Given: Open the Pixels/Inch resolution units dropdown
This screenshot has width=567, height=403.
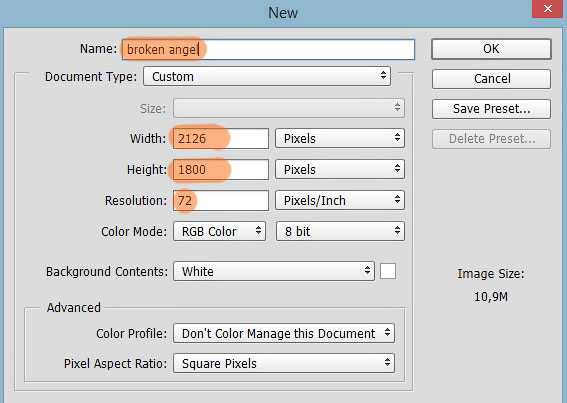Looking at the screenshot, I should pyautogui.click(x=340, y=200).
